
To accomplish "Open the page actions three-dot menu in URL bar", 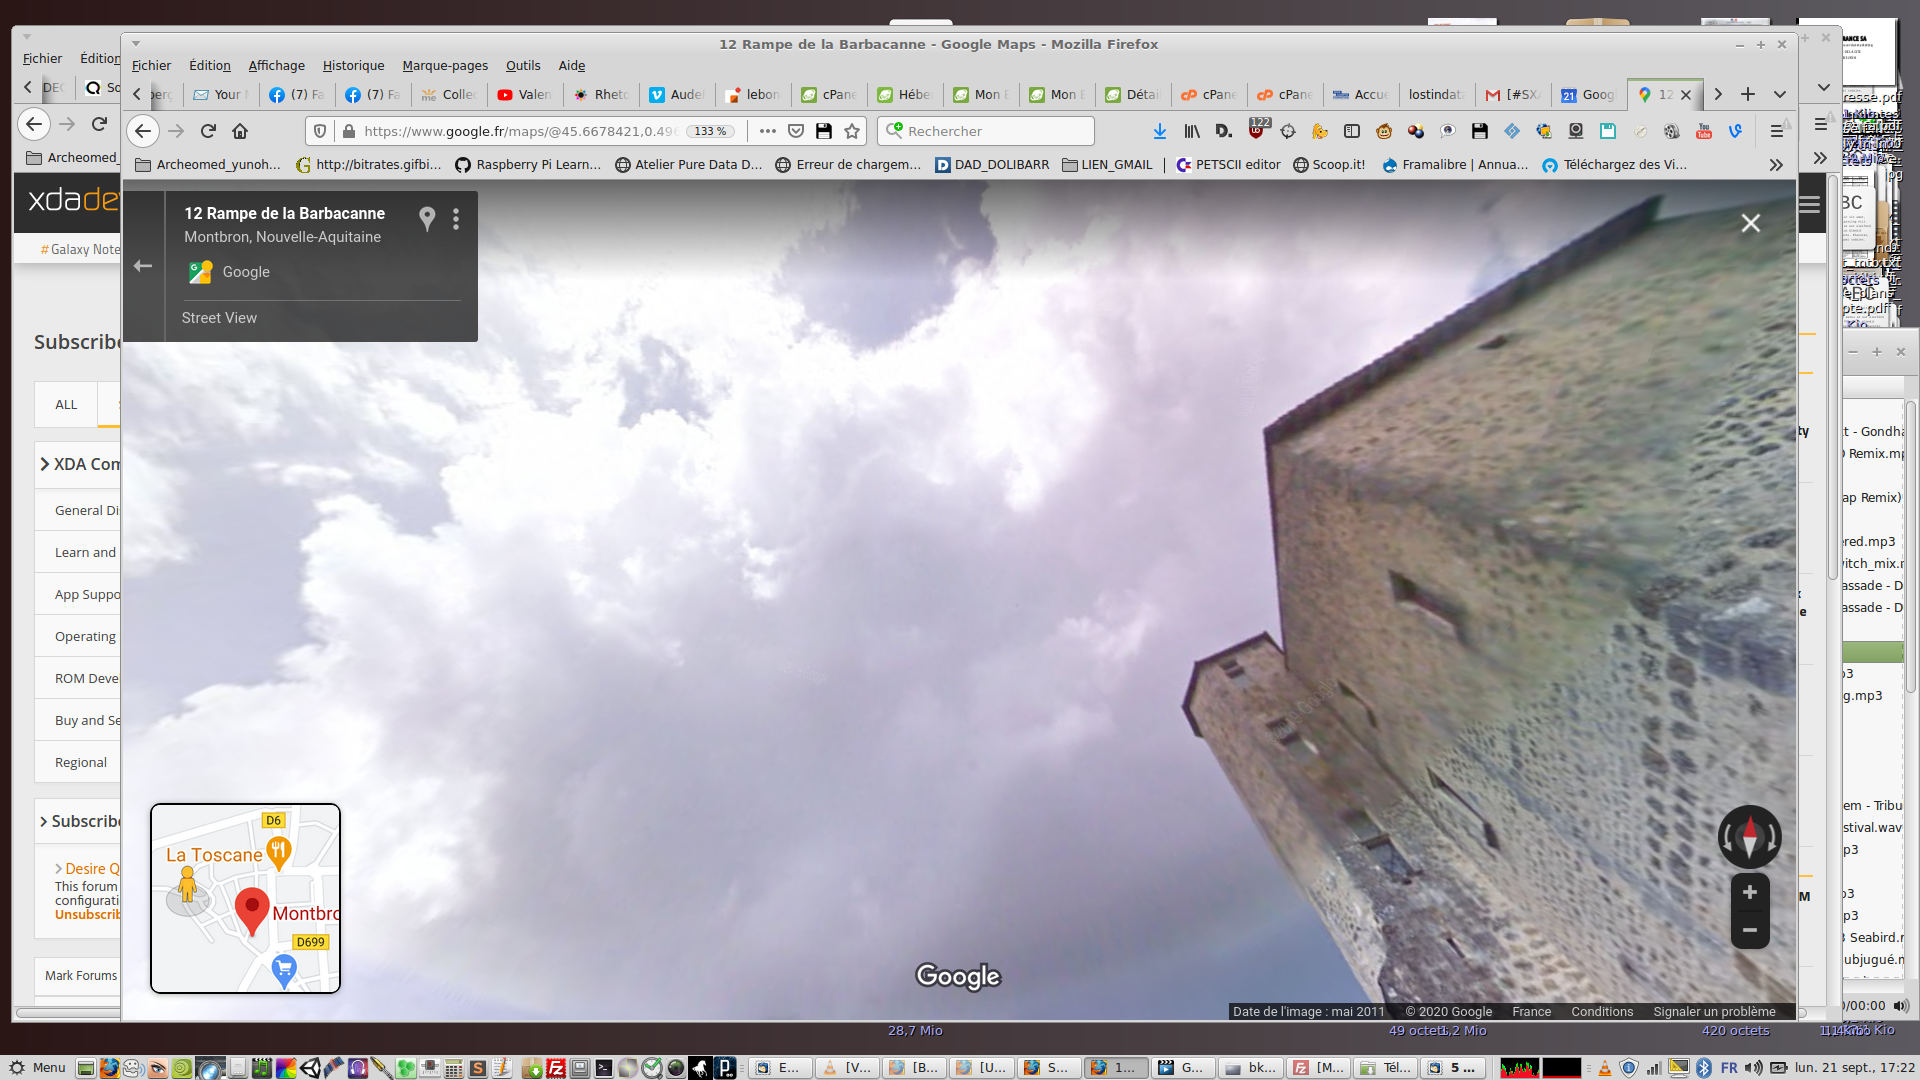I will (x=767, y=131).
